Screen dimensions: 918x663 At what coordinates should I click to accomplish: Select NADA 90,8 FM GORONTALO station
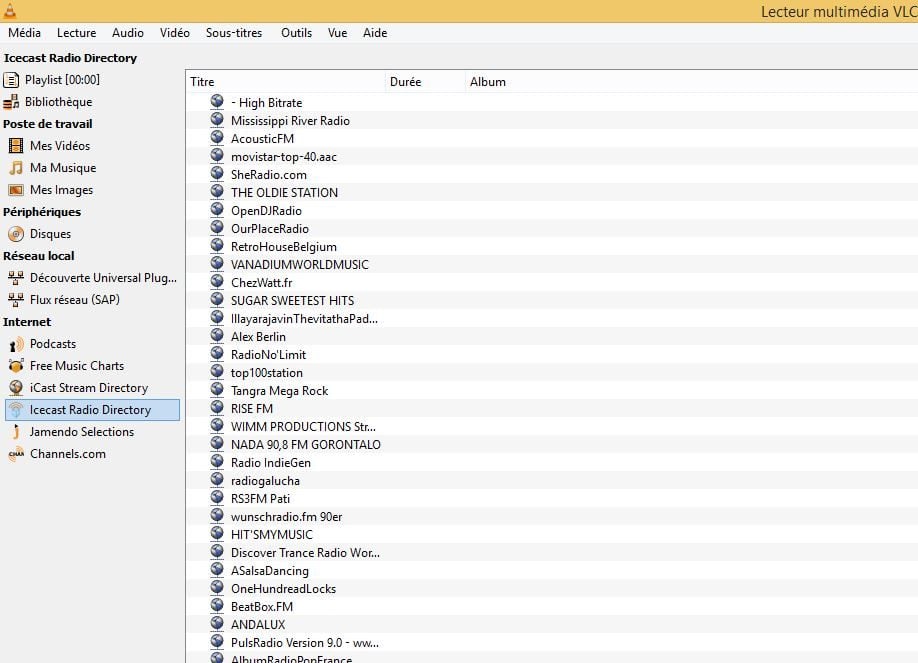[x=306, y=445]
